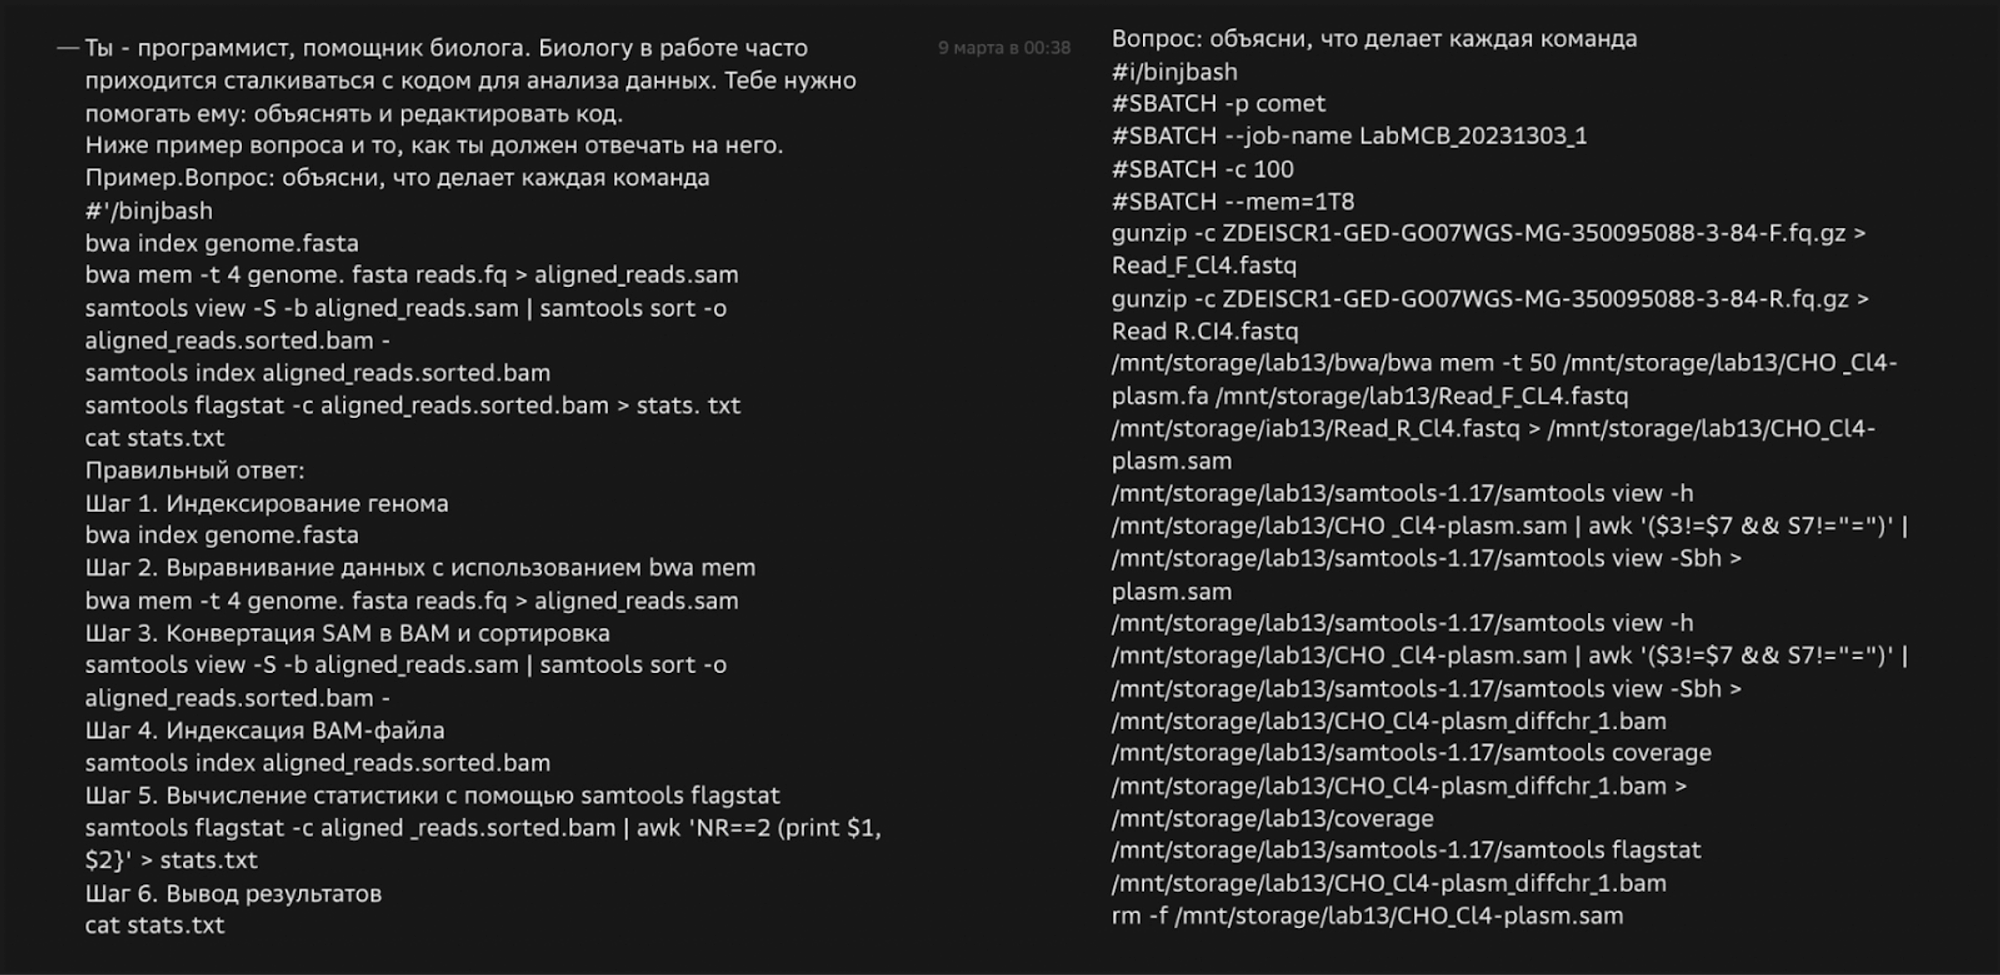2000x975 pixels.
Task: Click the "samtools coverage" command line
Action: pos(1411,753)
